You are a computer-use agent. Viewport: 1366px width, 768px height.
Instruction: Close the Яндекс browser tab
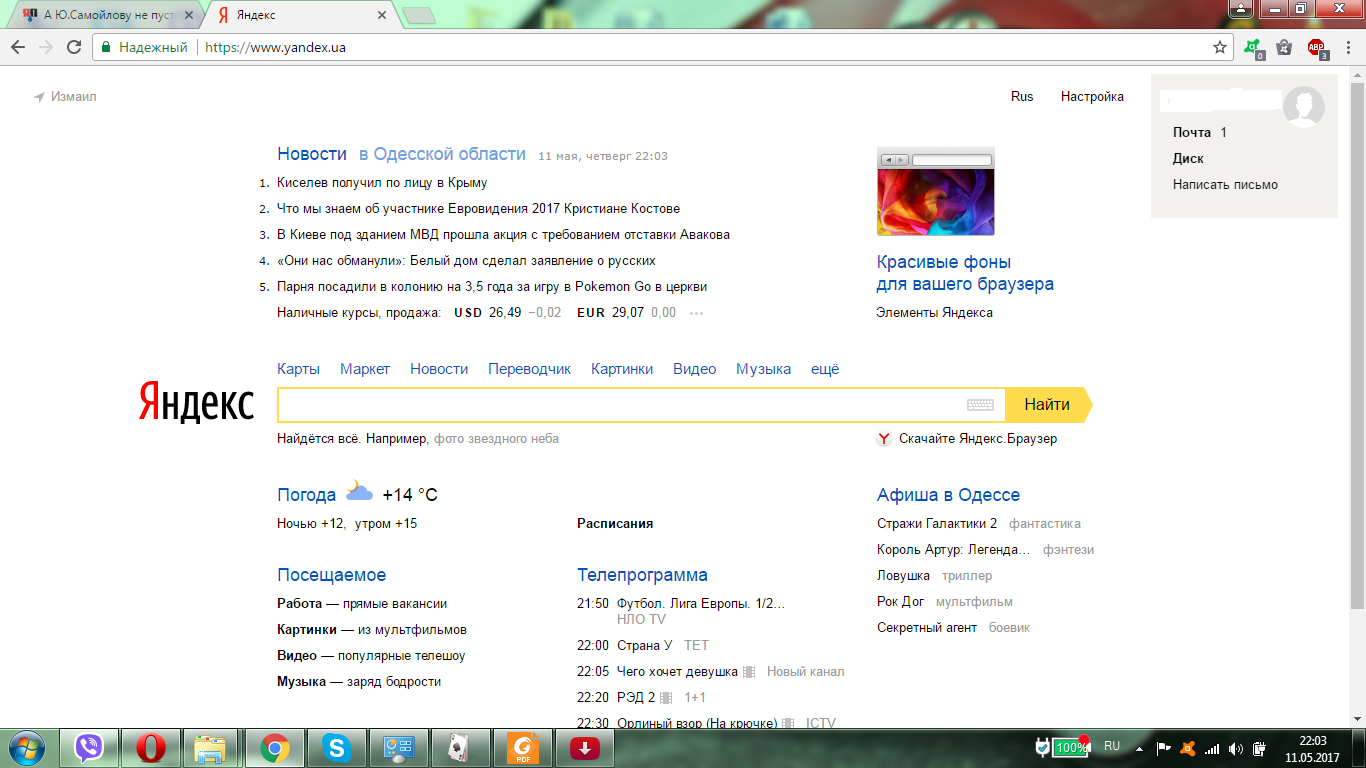381,16
